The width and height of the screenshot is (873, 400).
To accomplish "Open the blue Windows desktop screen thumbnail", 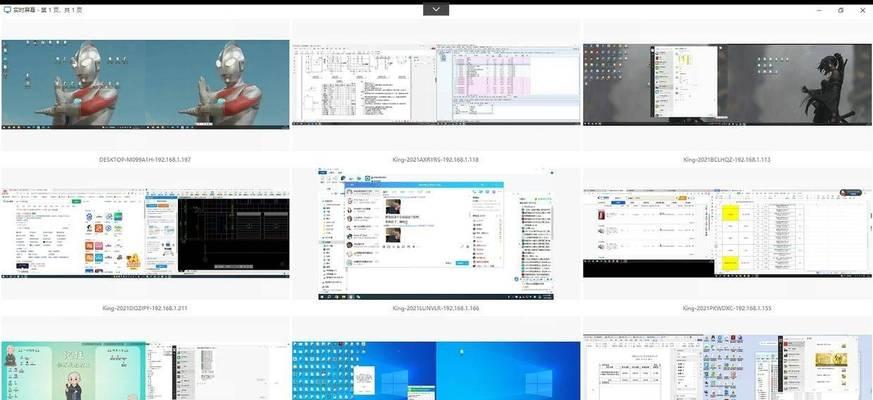I will (x=436, y=371).
